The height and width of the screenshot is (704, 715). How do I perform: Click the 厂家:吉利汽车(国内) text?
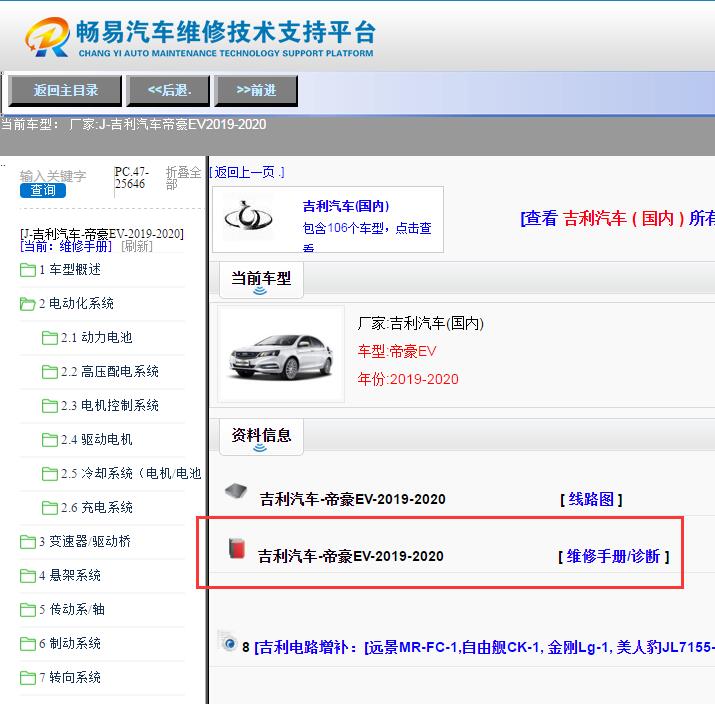pyautogui.click(x=420, y=323)
